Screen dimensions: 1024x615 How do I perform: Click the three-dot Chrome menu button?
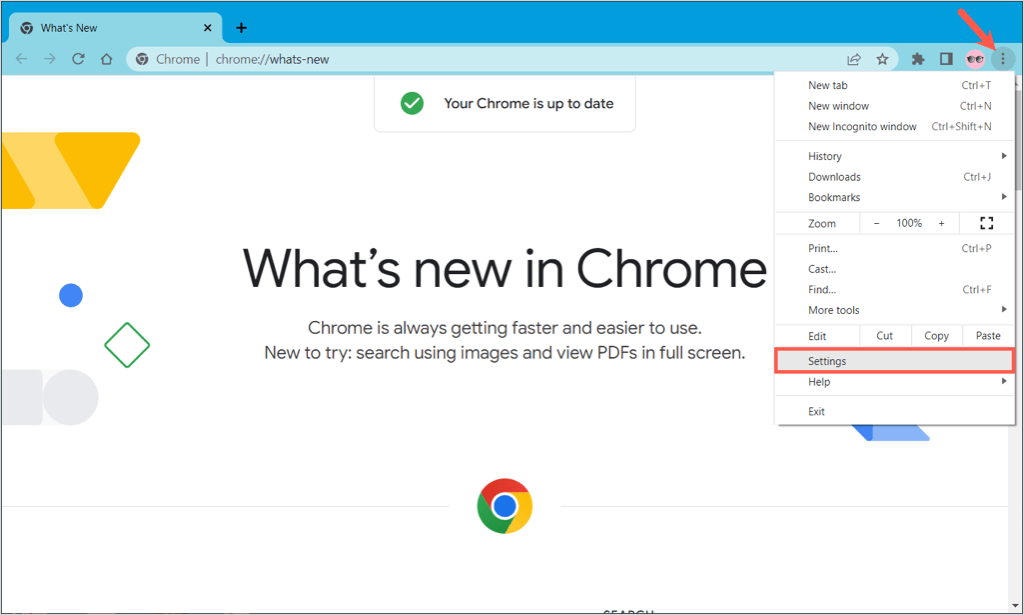click(1002, 59)
